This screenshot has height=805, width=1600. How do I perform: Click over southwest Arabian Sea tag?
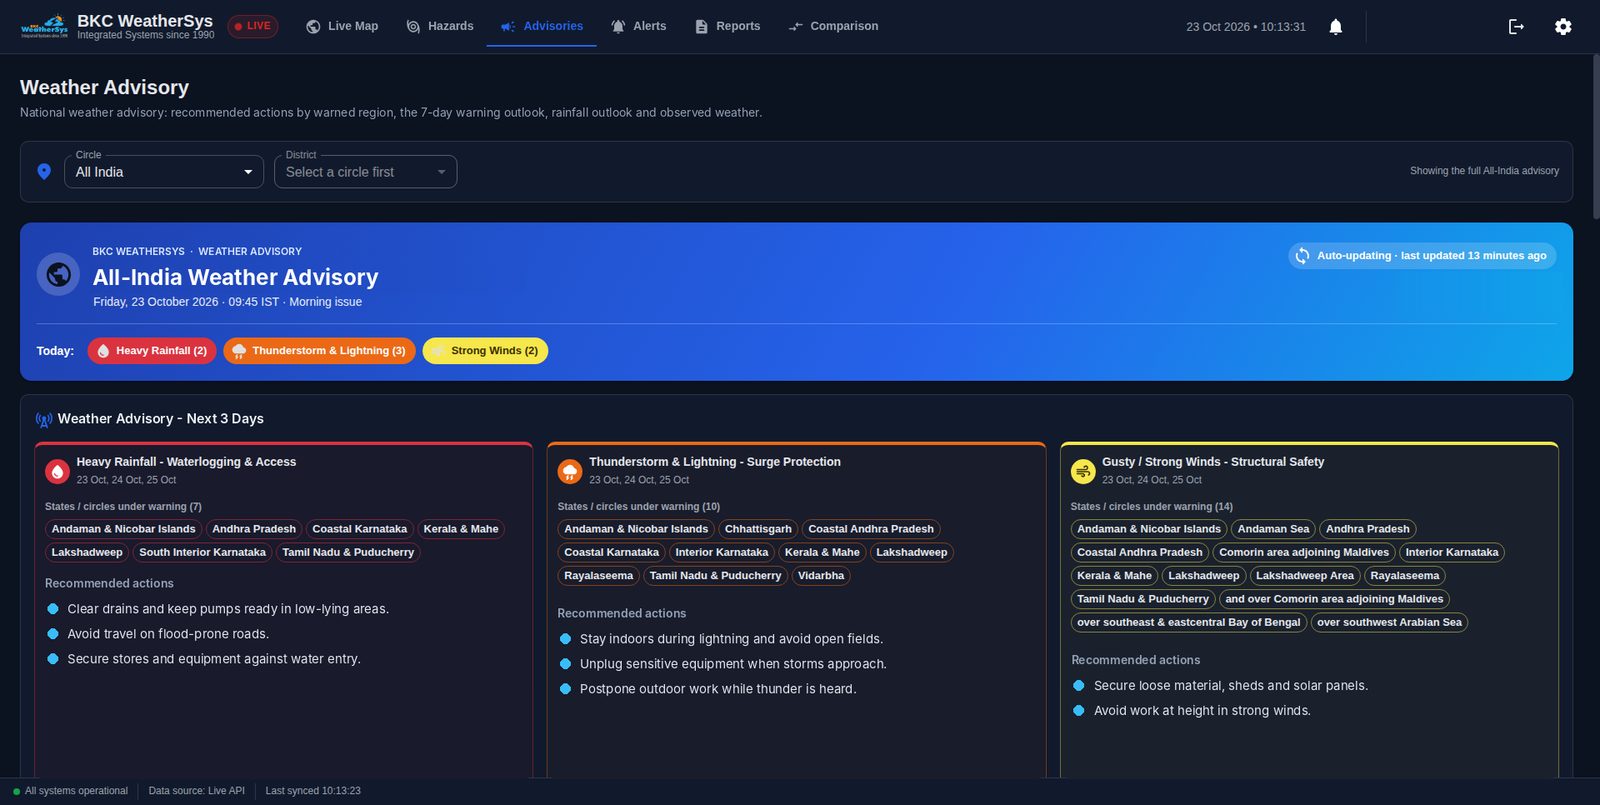click(1389, 623)
